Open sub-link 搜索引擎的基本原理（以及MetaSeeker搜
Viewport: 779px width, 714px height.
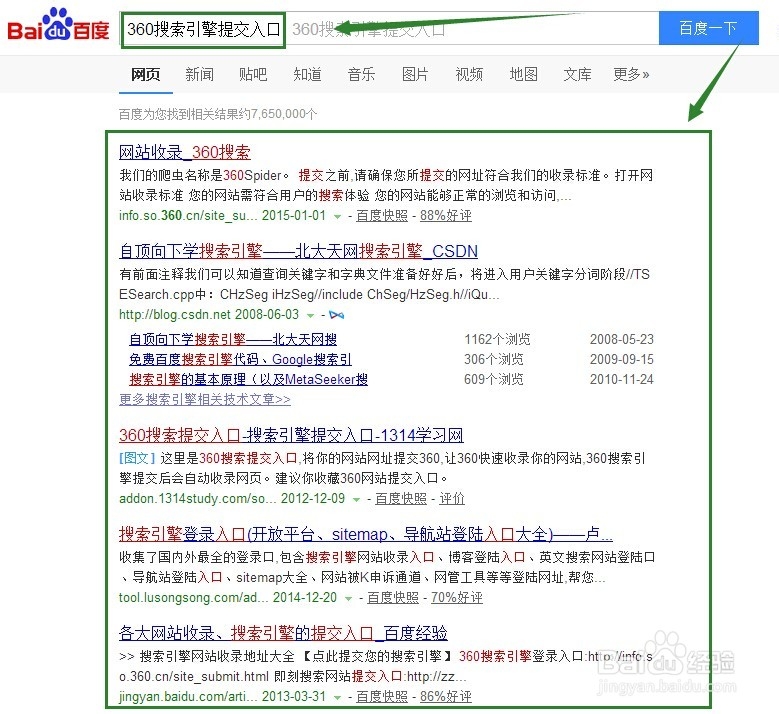click(x=248, y=380)
